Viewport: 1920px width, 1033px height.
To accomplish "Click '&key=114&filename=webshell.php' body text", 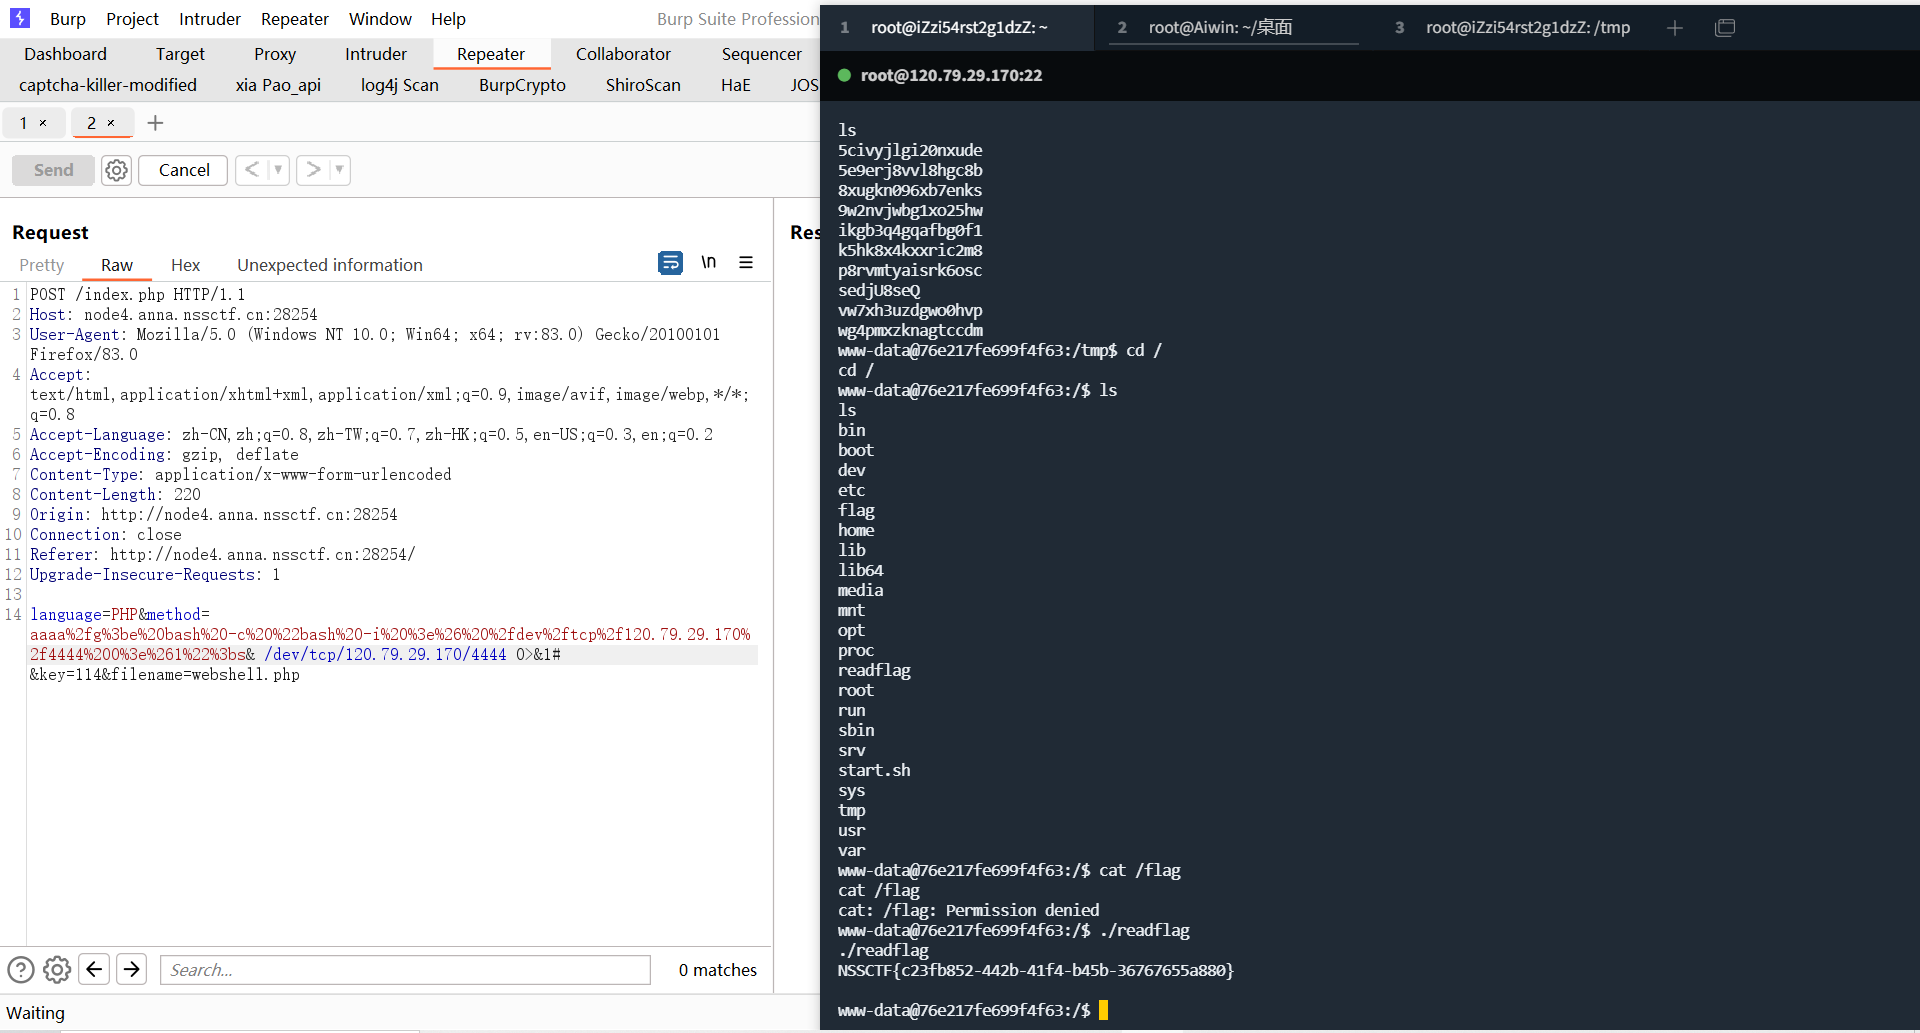I will tap(165, 674).
